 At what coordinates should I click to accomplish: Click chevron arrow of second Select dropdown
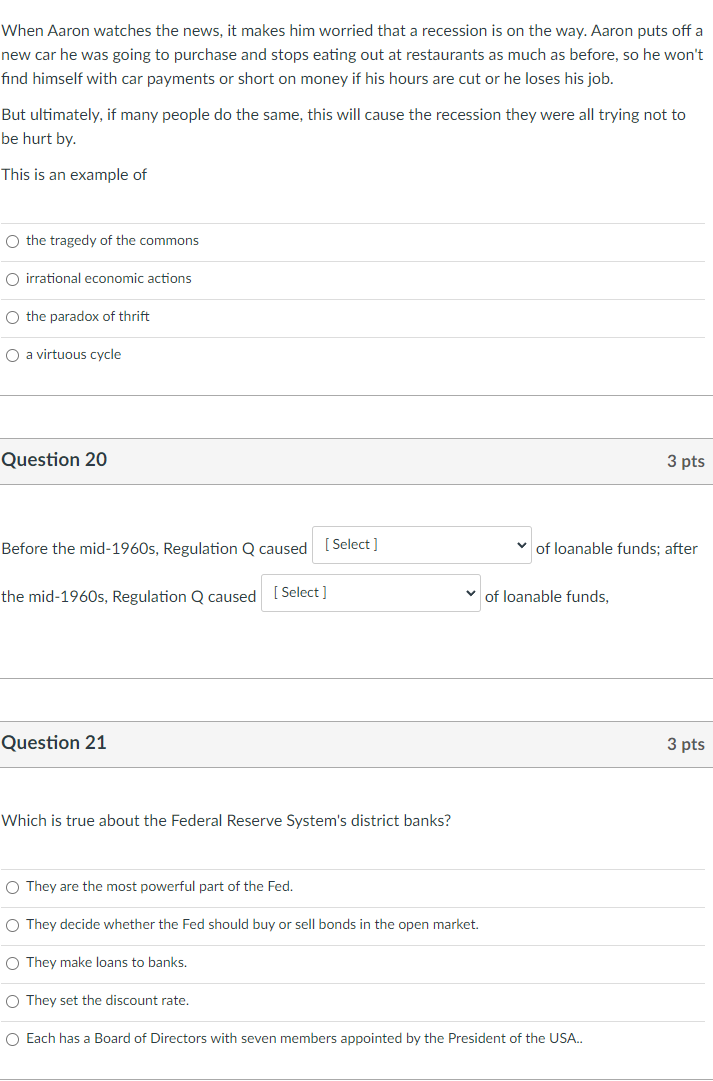tap(470, 593)
